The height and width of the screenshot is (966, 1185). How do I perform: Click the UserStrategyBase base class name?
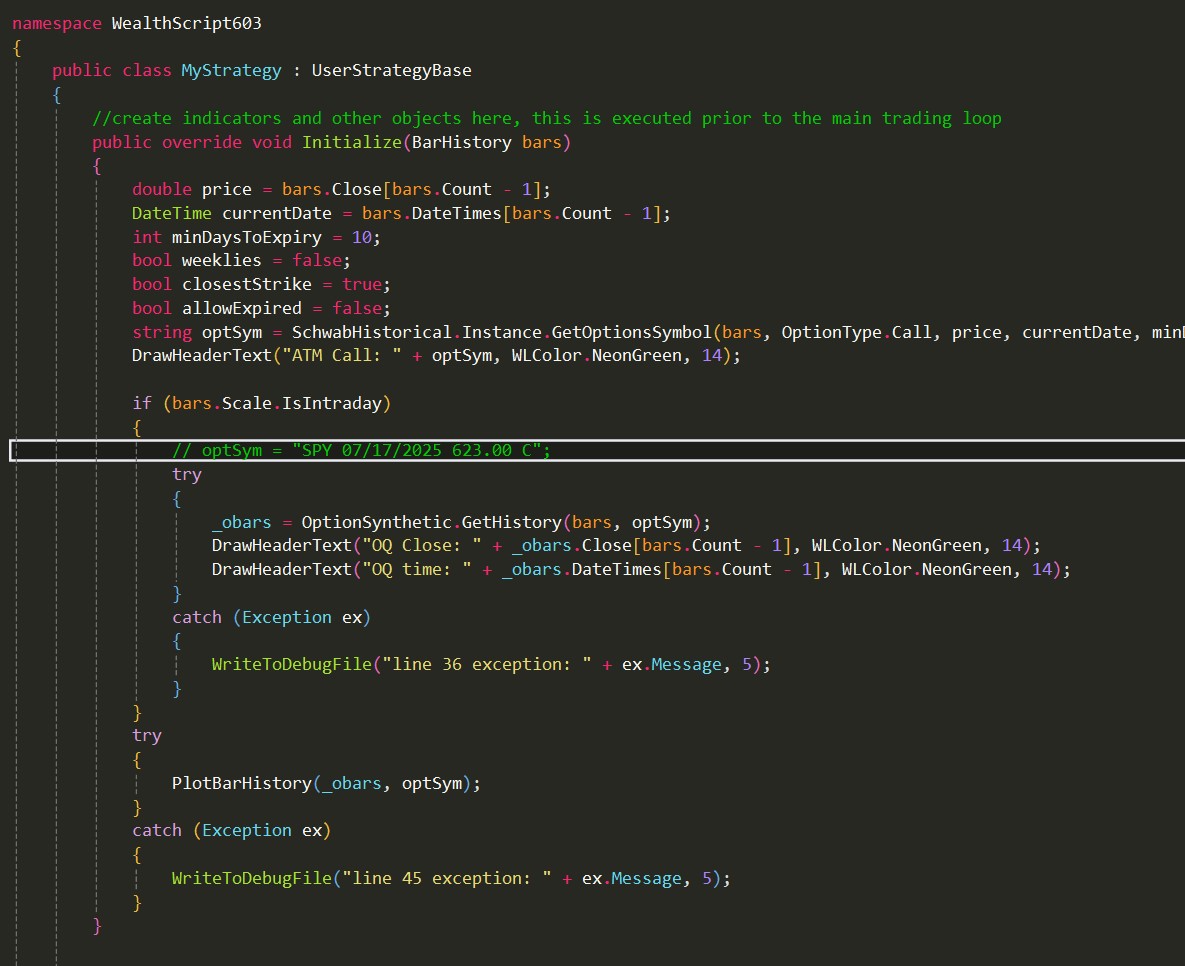click(391, 70)
